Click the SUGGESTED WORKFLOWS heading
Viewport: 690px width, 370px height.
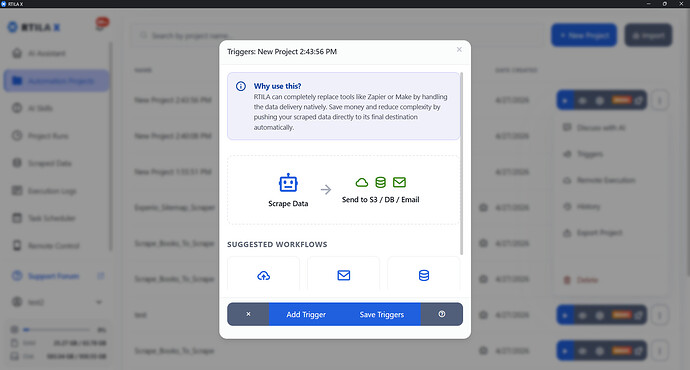tap(277, 245)
